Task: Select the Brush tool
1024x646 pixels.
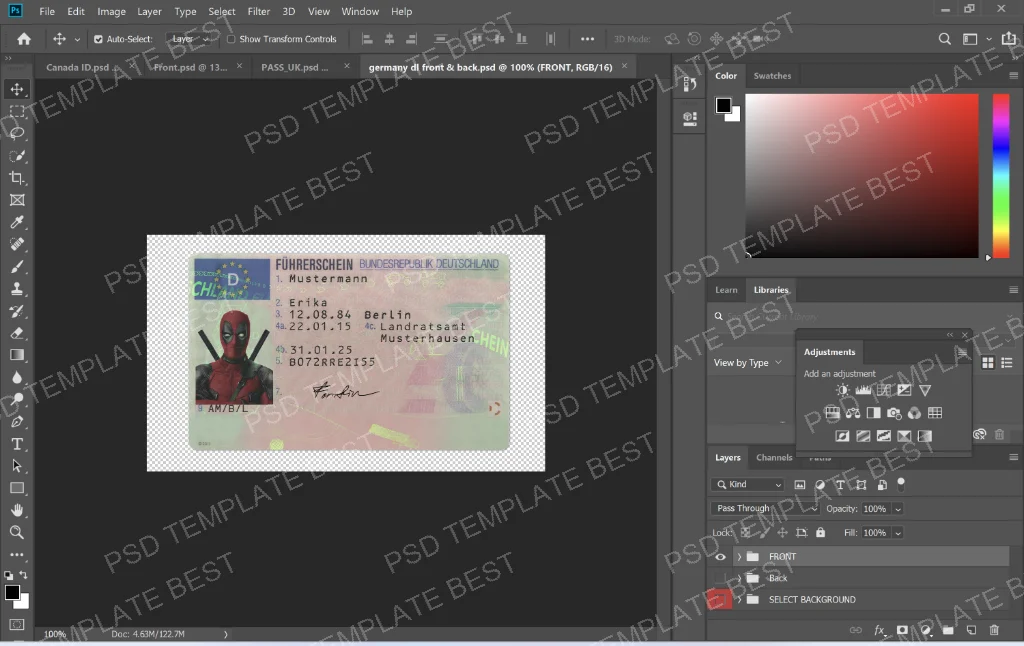Action: pos(17,266)
